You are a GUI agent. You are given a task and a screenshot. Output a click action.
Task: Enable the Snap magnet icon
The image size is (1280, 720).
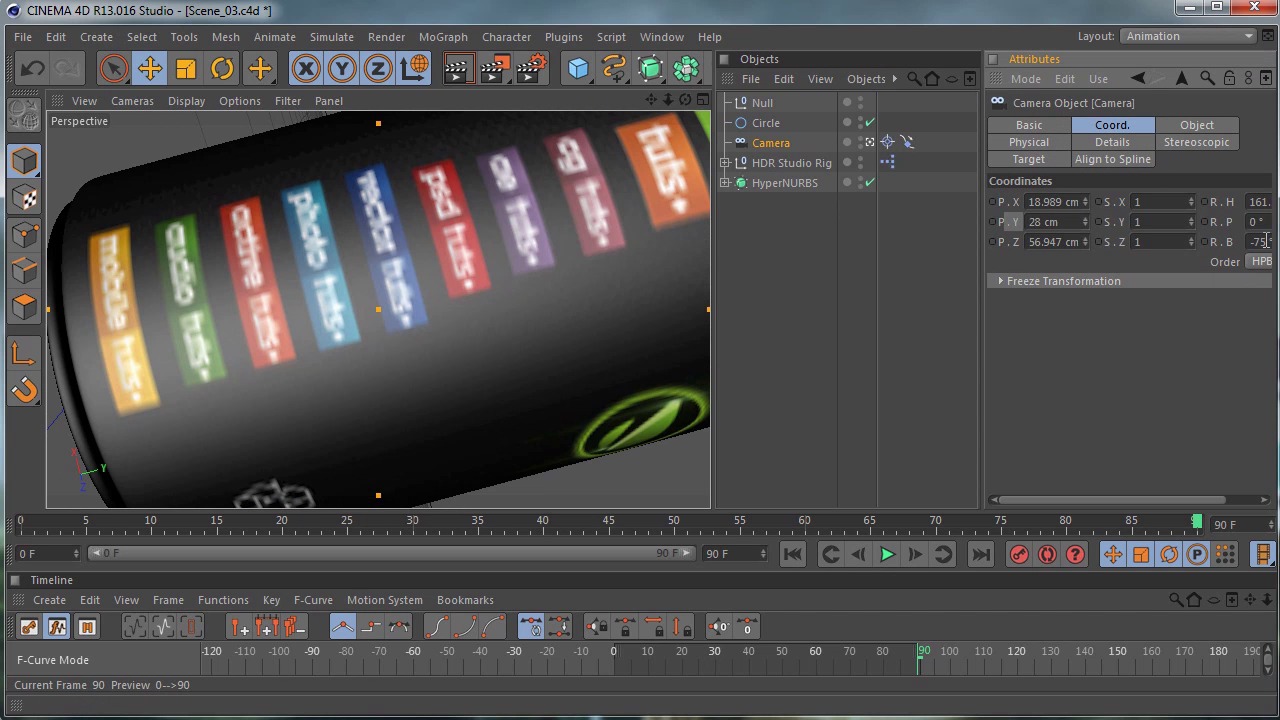25,390
